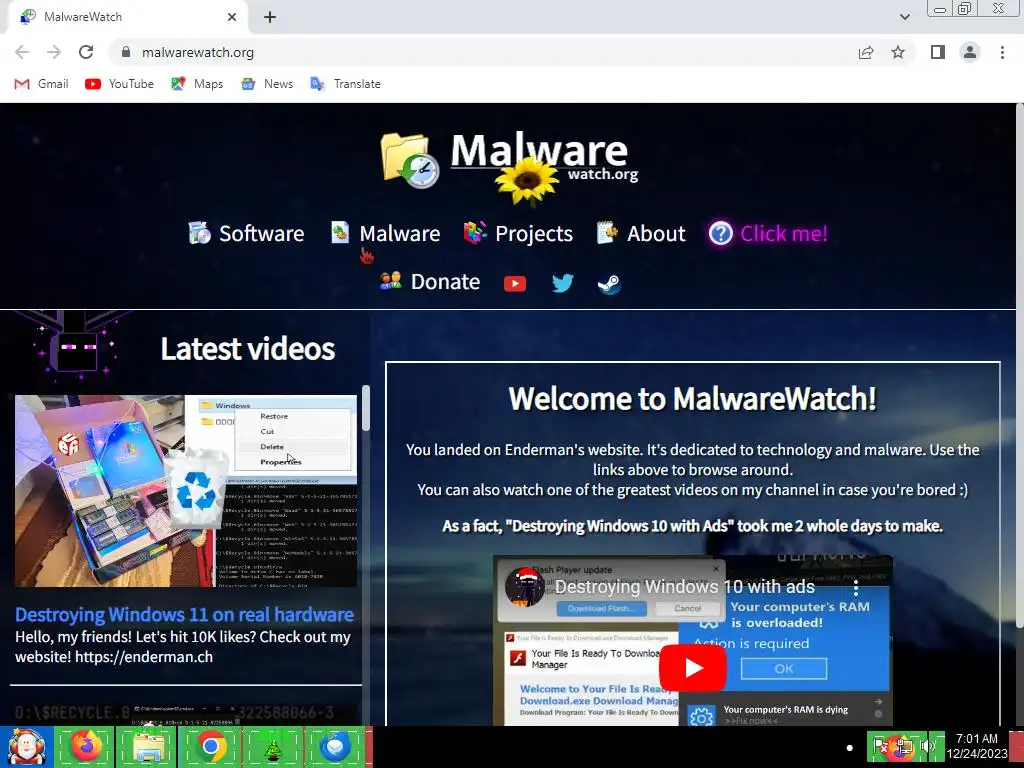Open the Gmail bookmark
Image resolution: width=1024 pixels, height=768 pixels.
pos(41,84)
